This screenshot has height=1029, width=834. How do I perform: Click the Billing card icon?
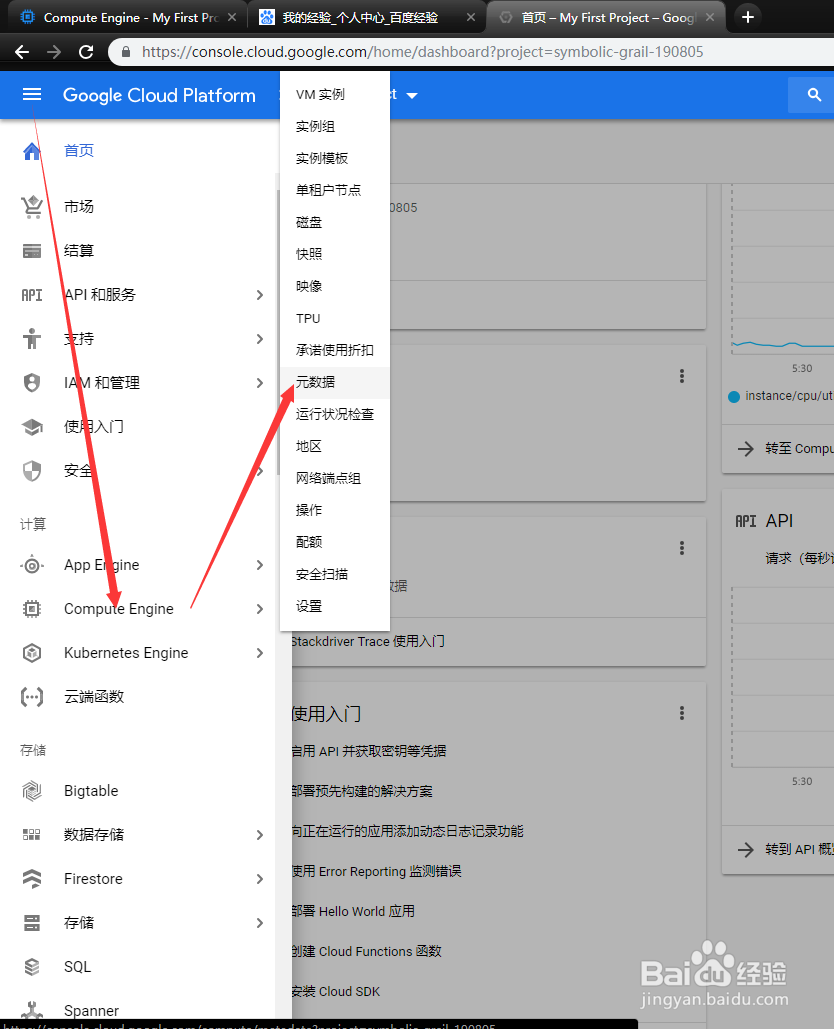pyautogui.click(x=31, y=251)
